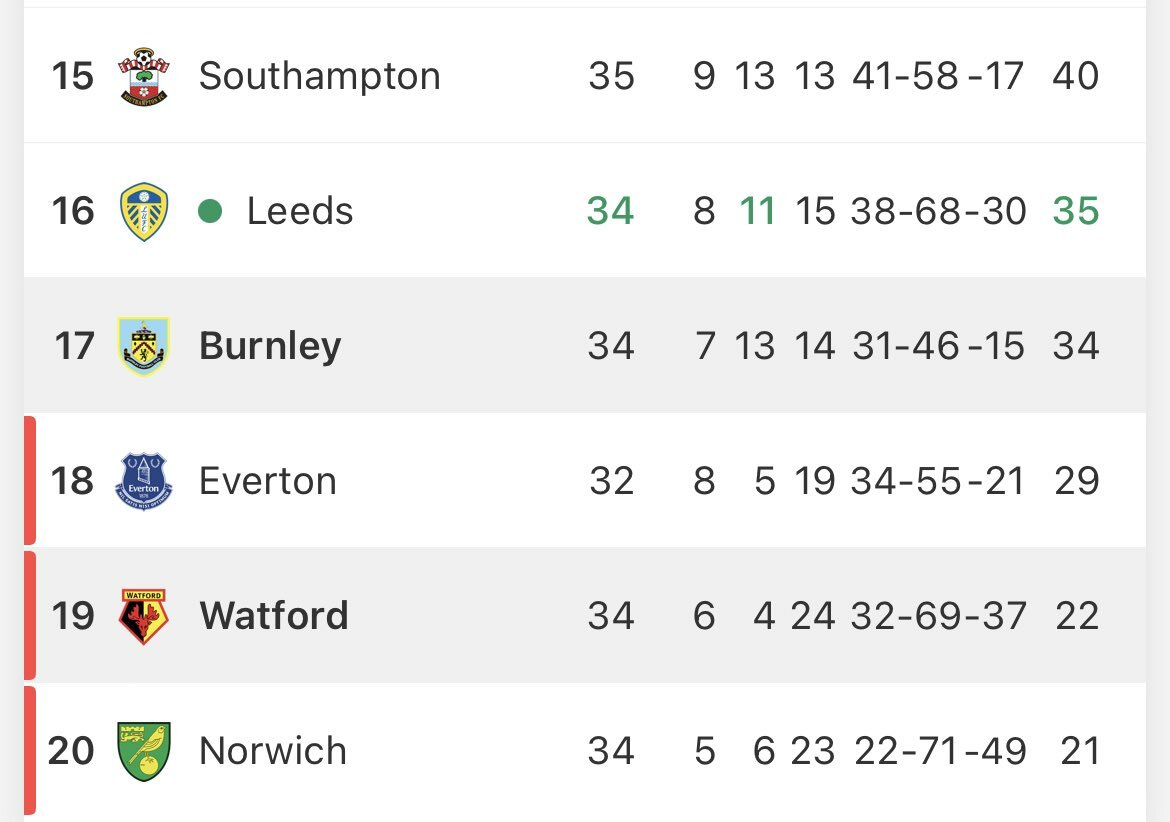Click the Southampton club crest

(x=143, y=76)
